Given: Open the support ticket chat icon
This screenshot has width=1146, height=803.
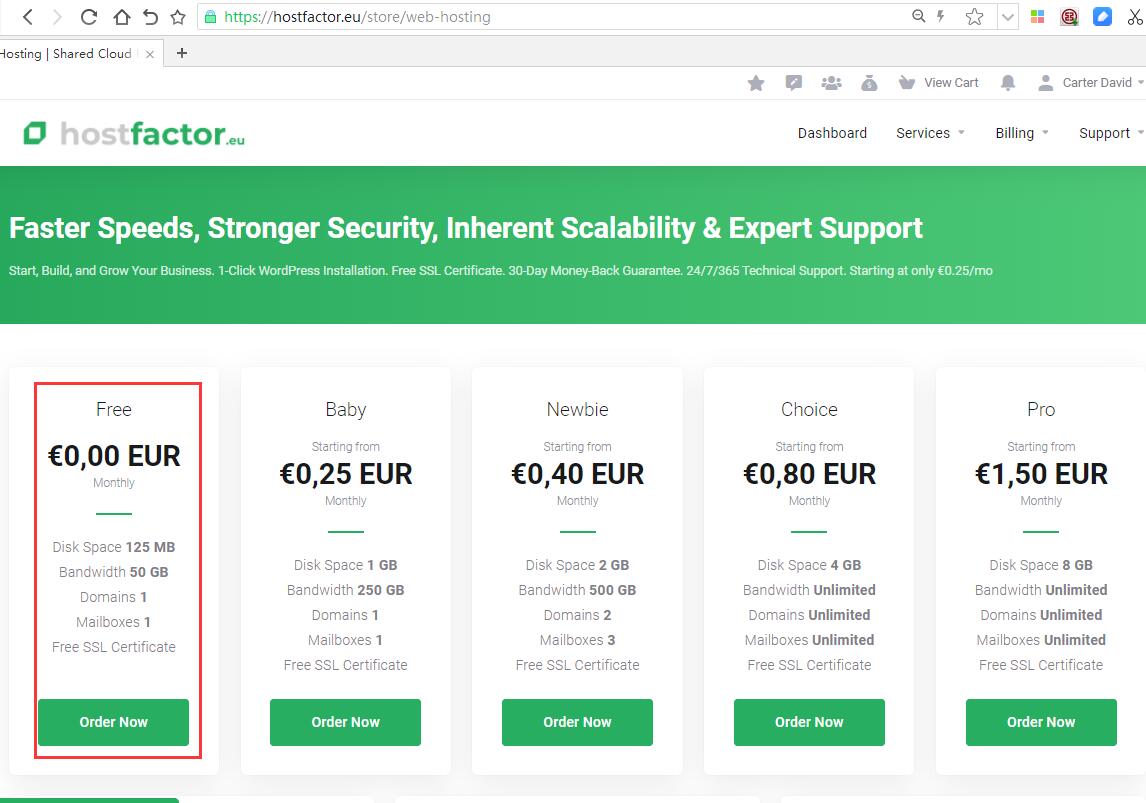Looking at the screenshot, I should 793,83.
